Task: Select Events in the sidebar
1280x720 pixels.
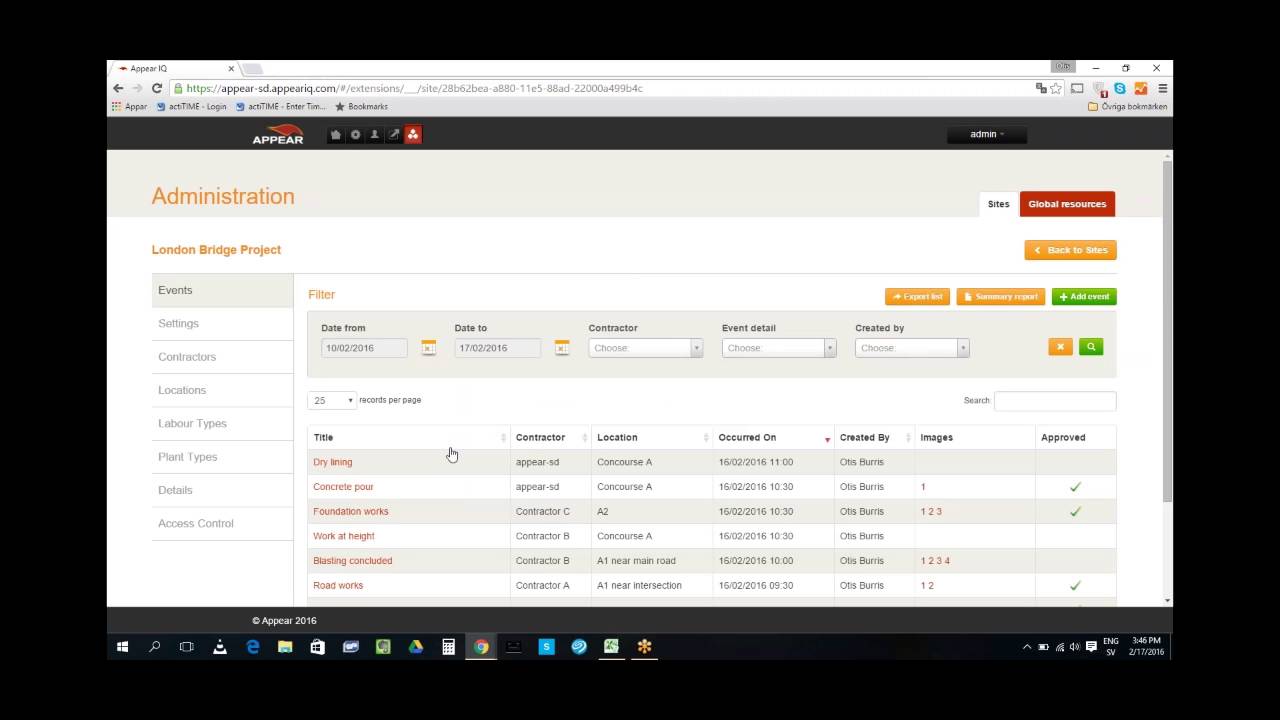Action: pos(223,290)
